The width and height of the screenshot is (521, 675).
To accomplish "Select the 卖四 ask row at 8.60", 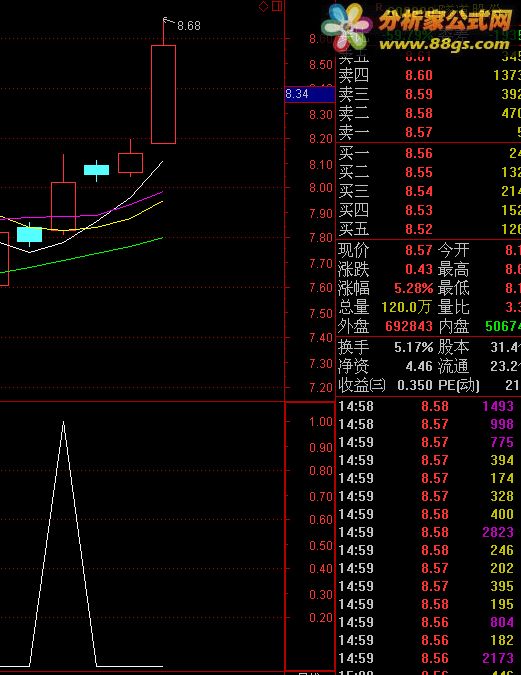I will point(428,75).
